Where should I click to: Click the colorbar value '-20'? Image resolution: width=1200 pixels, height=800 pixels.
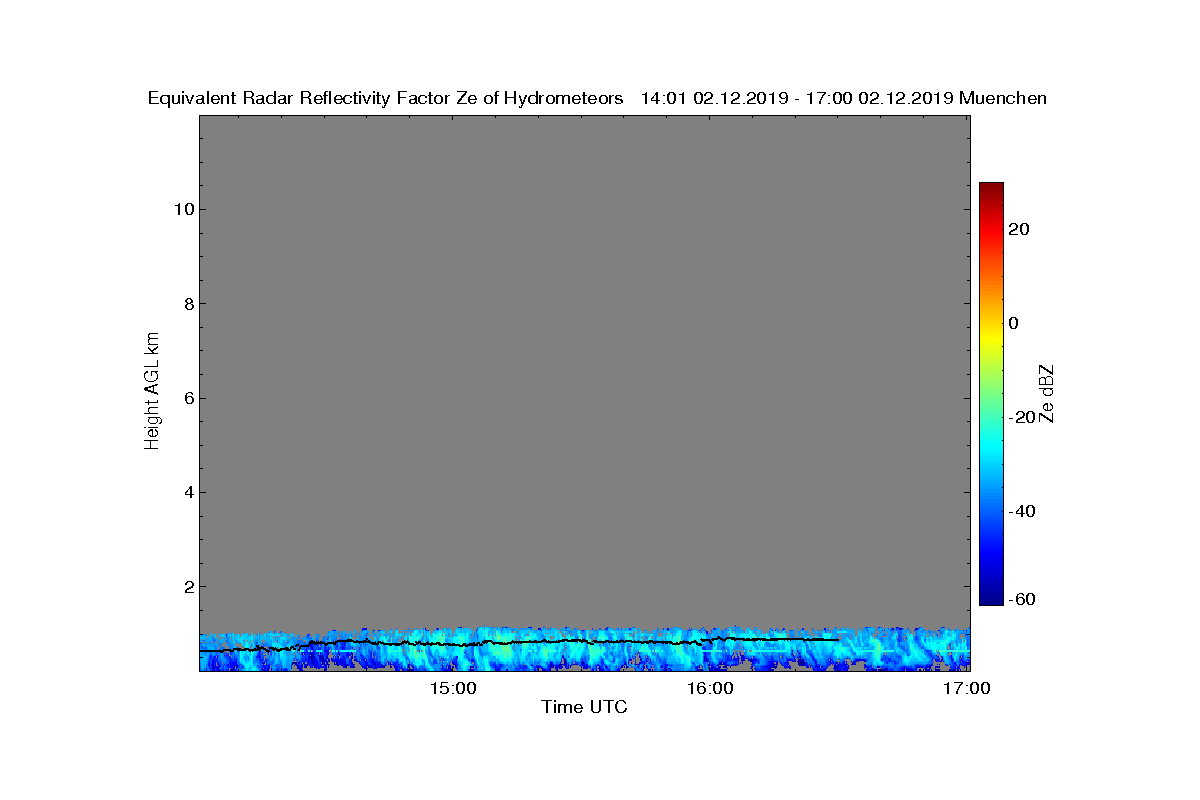[x=1020, y=417]
